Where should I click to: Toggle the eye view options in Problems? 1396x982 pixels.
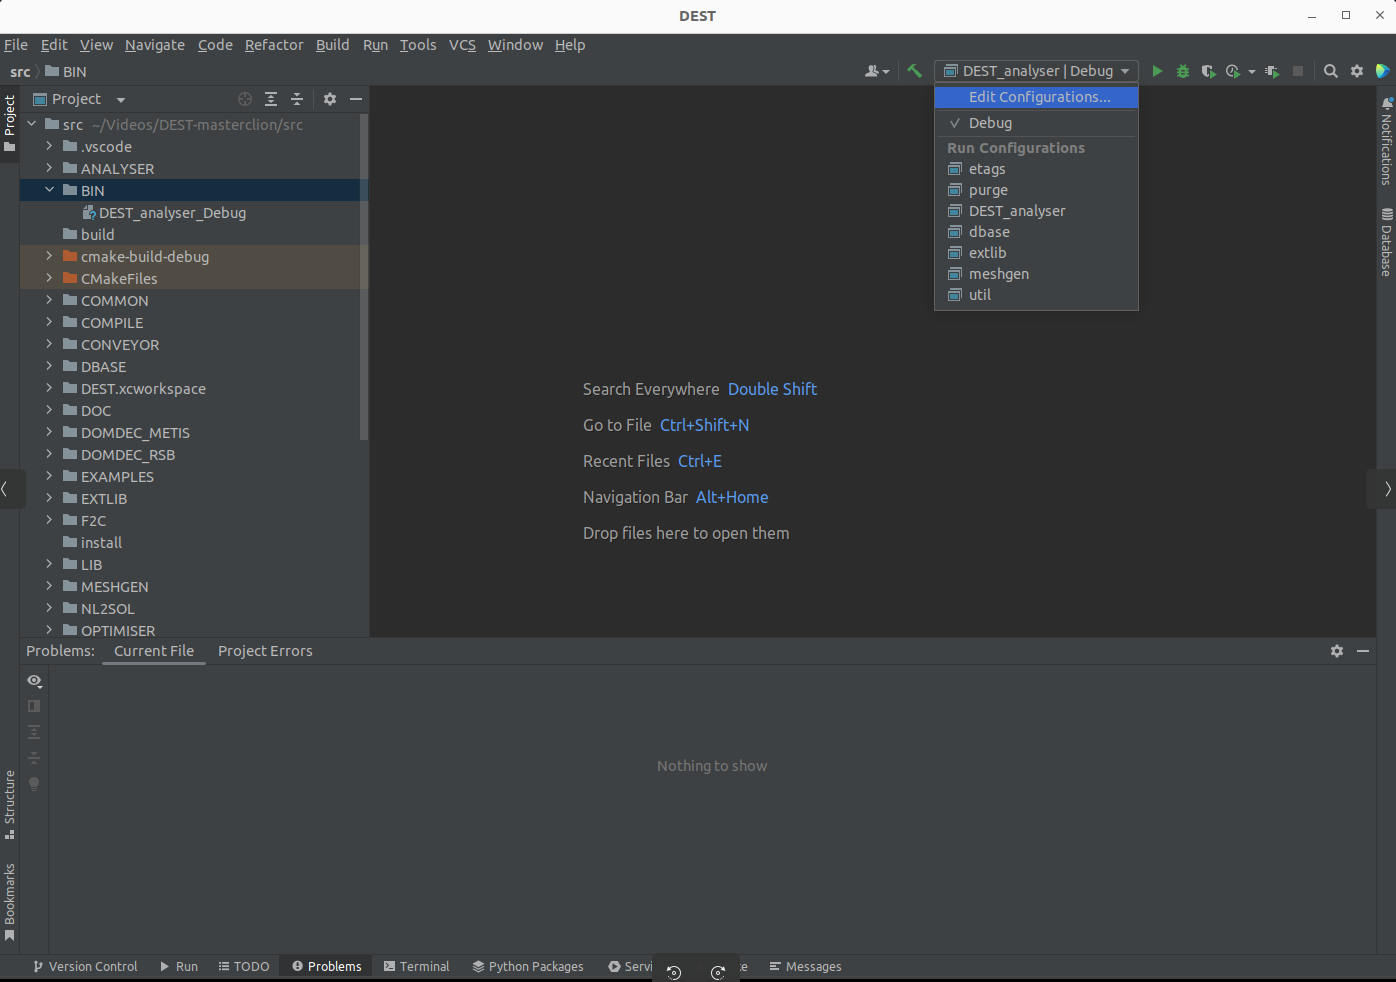(34, 681)
